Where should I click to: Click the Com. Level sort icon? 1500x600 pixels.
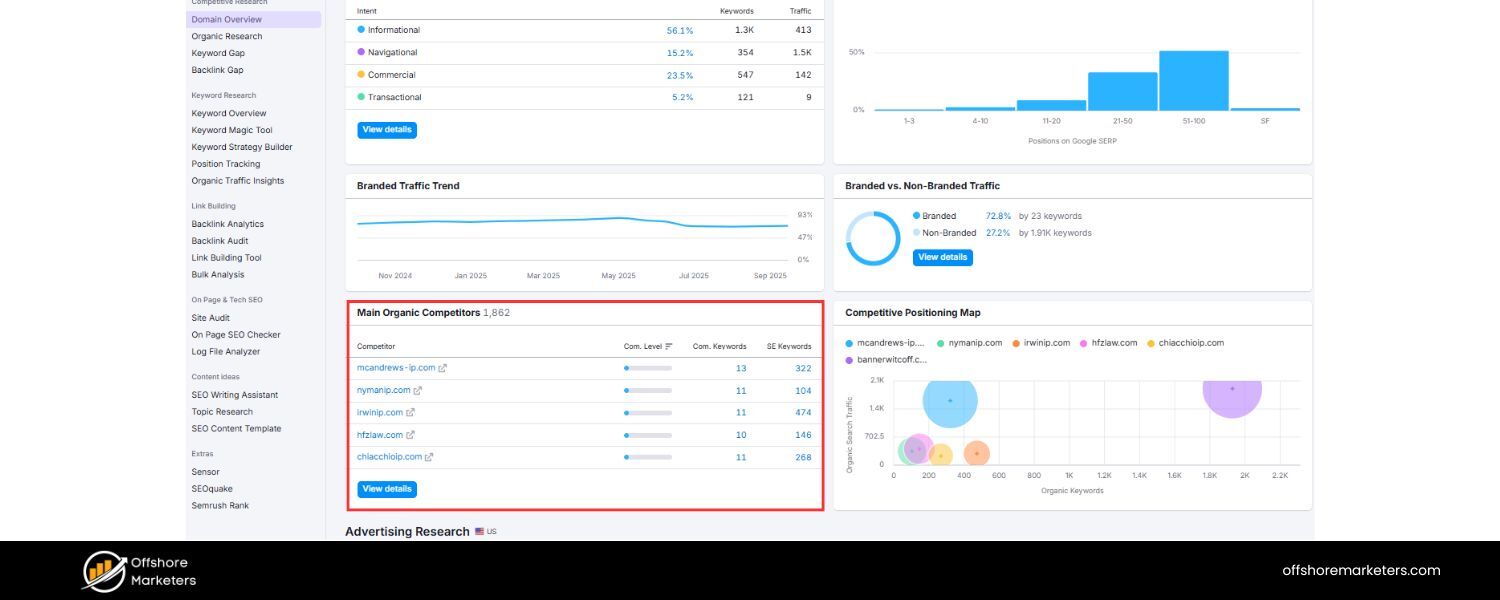(x=669, y=347)
